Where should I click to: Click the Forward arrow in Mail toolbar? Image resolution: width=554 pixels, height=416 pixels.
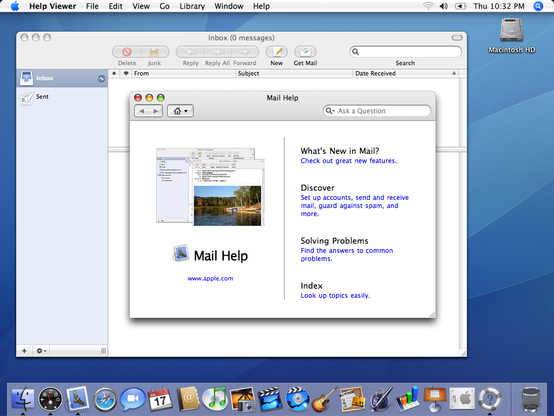[244, 52]
